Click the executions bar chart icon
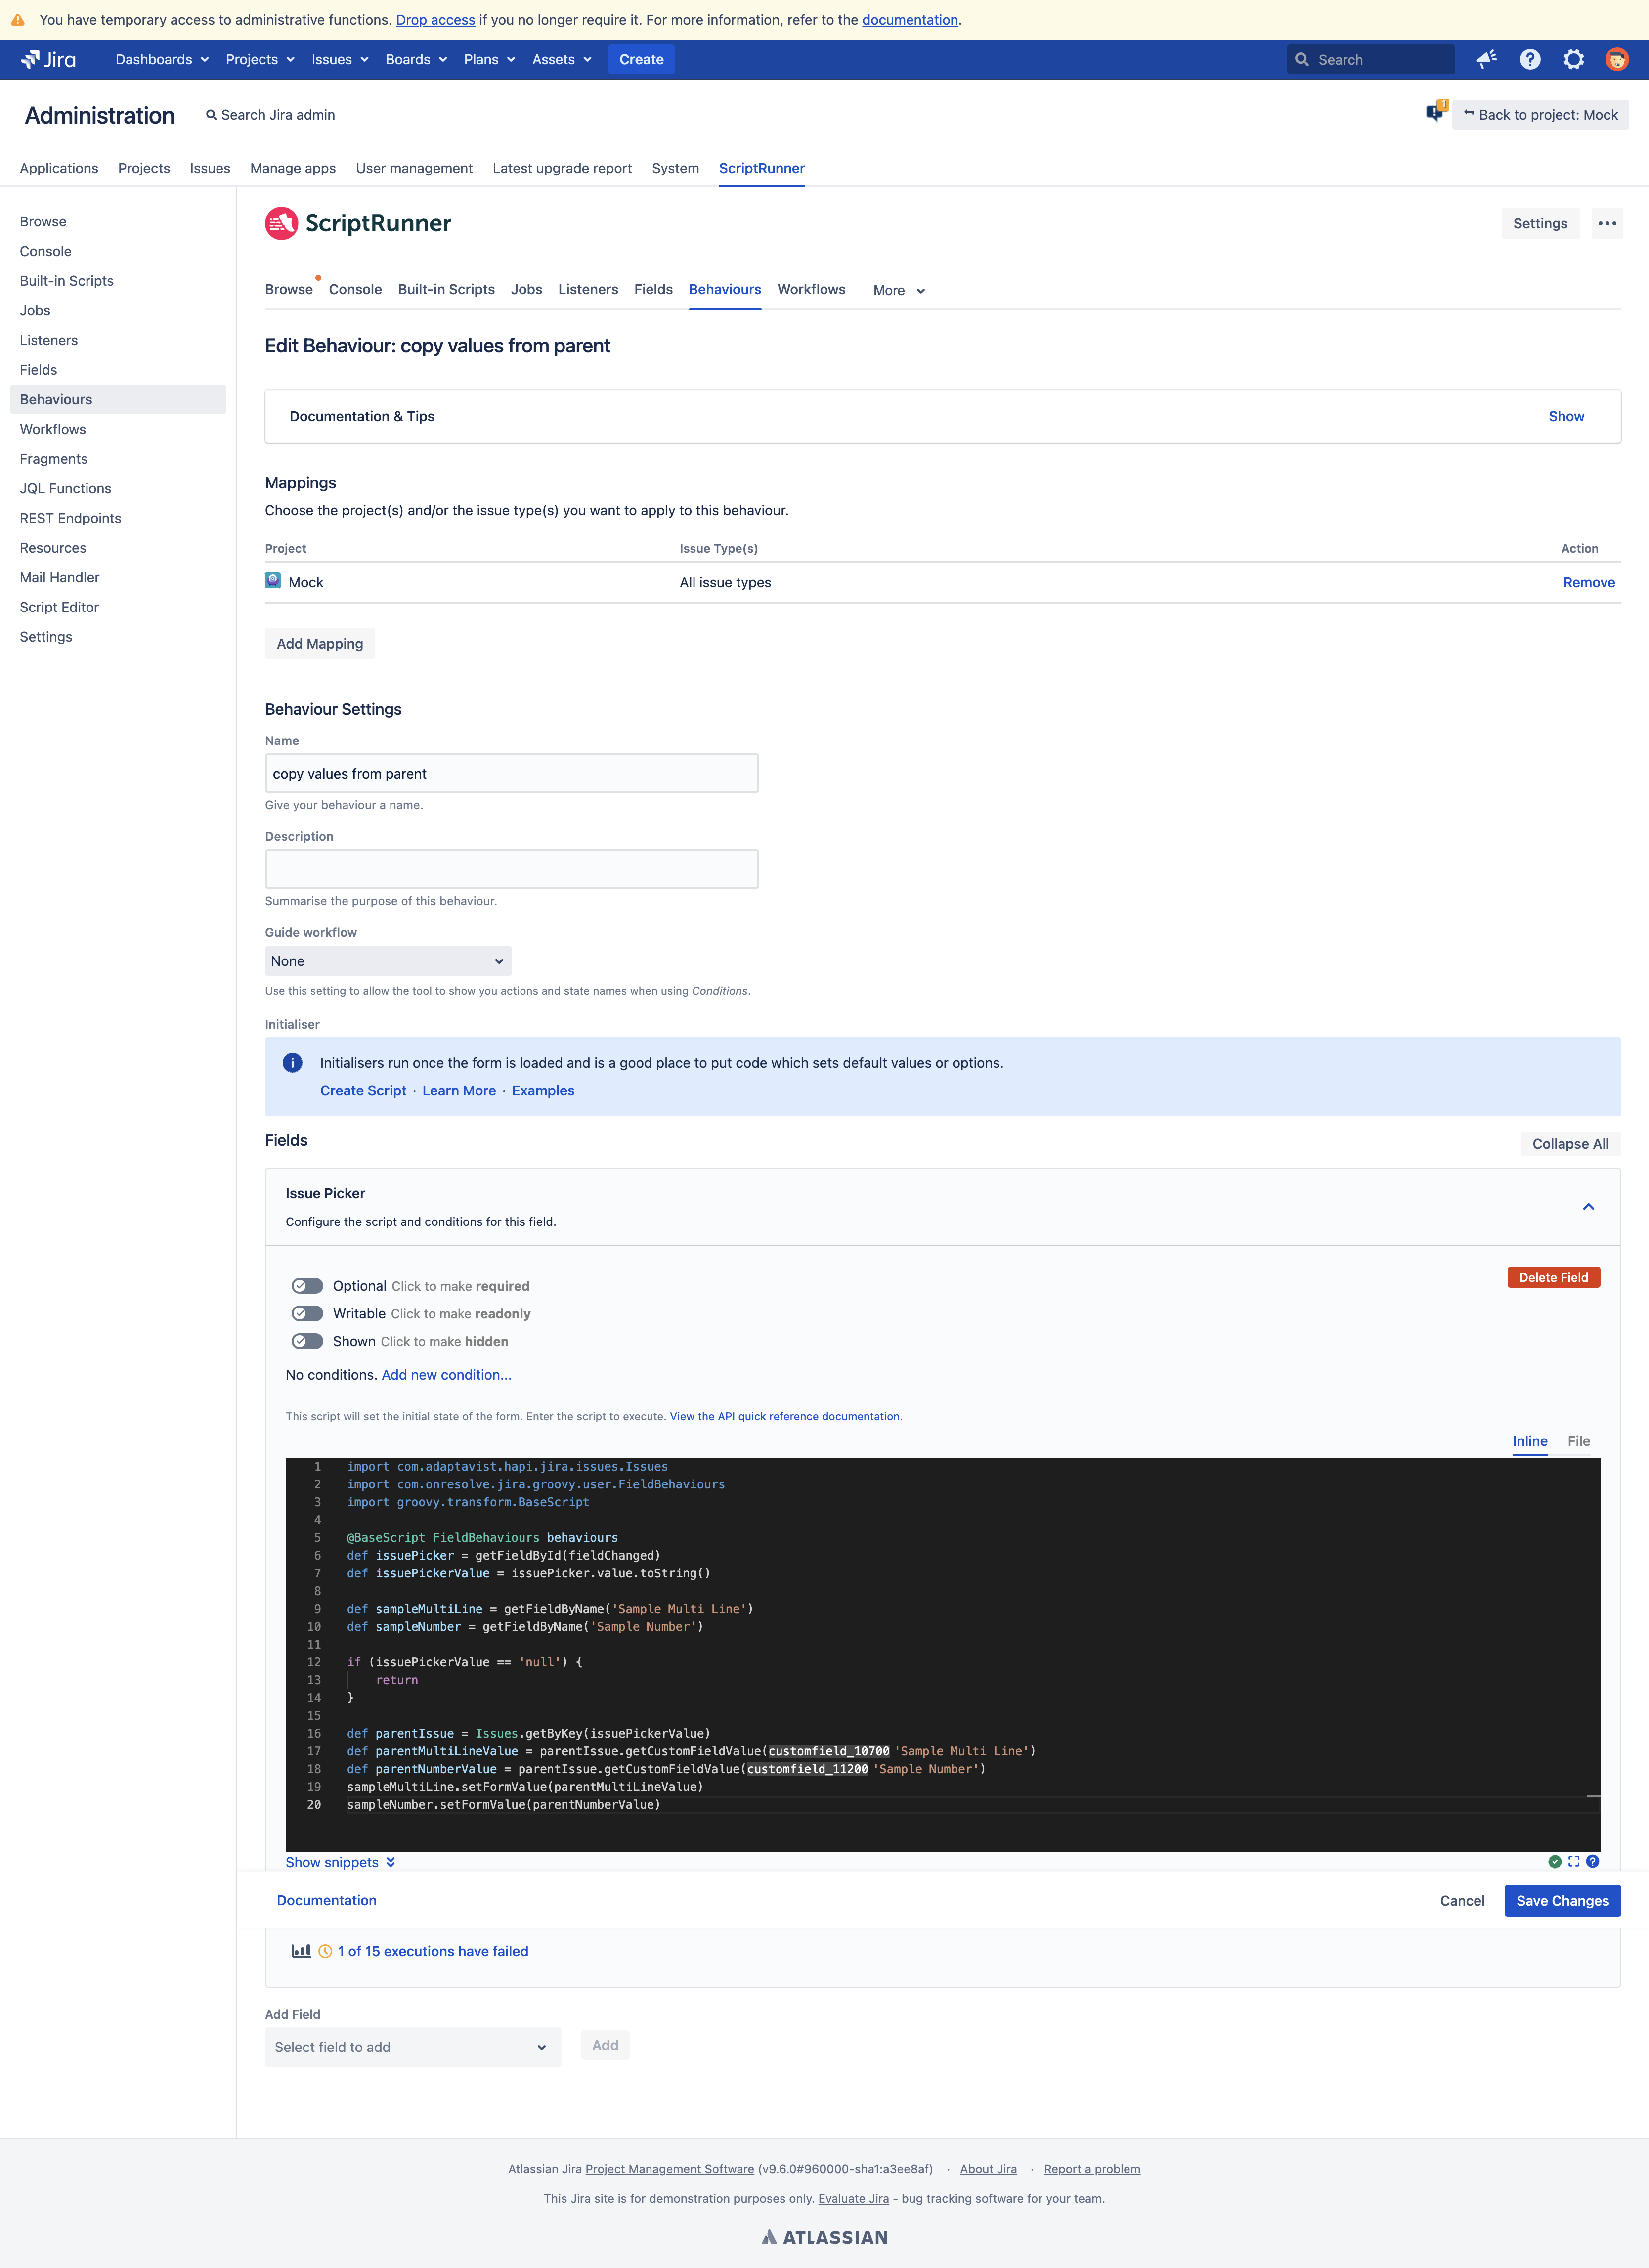The width and height of the screenshot is (1649, 2268). (x=301, y=1951)
